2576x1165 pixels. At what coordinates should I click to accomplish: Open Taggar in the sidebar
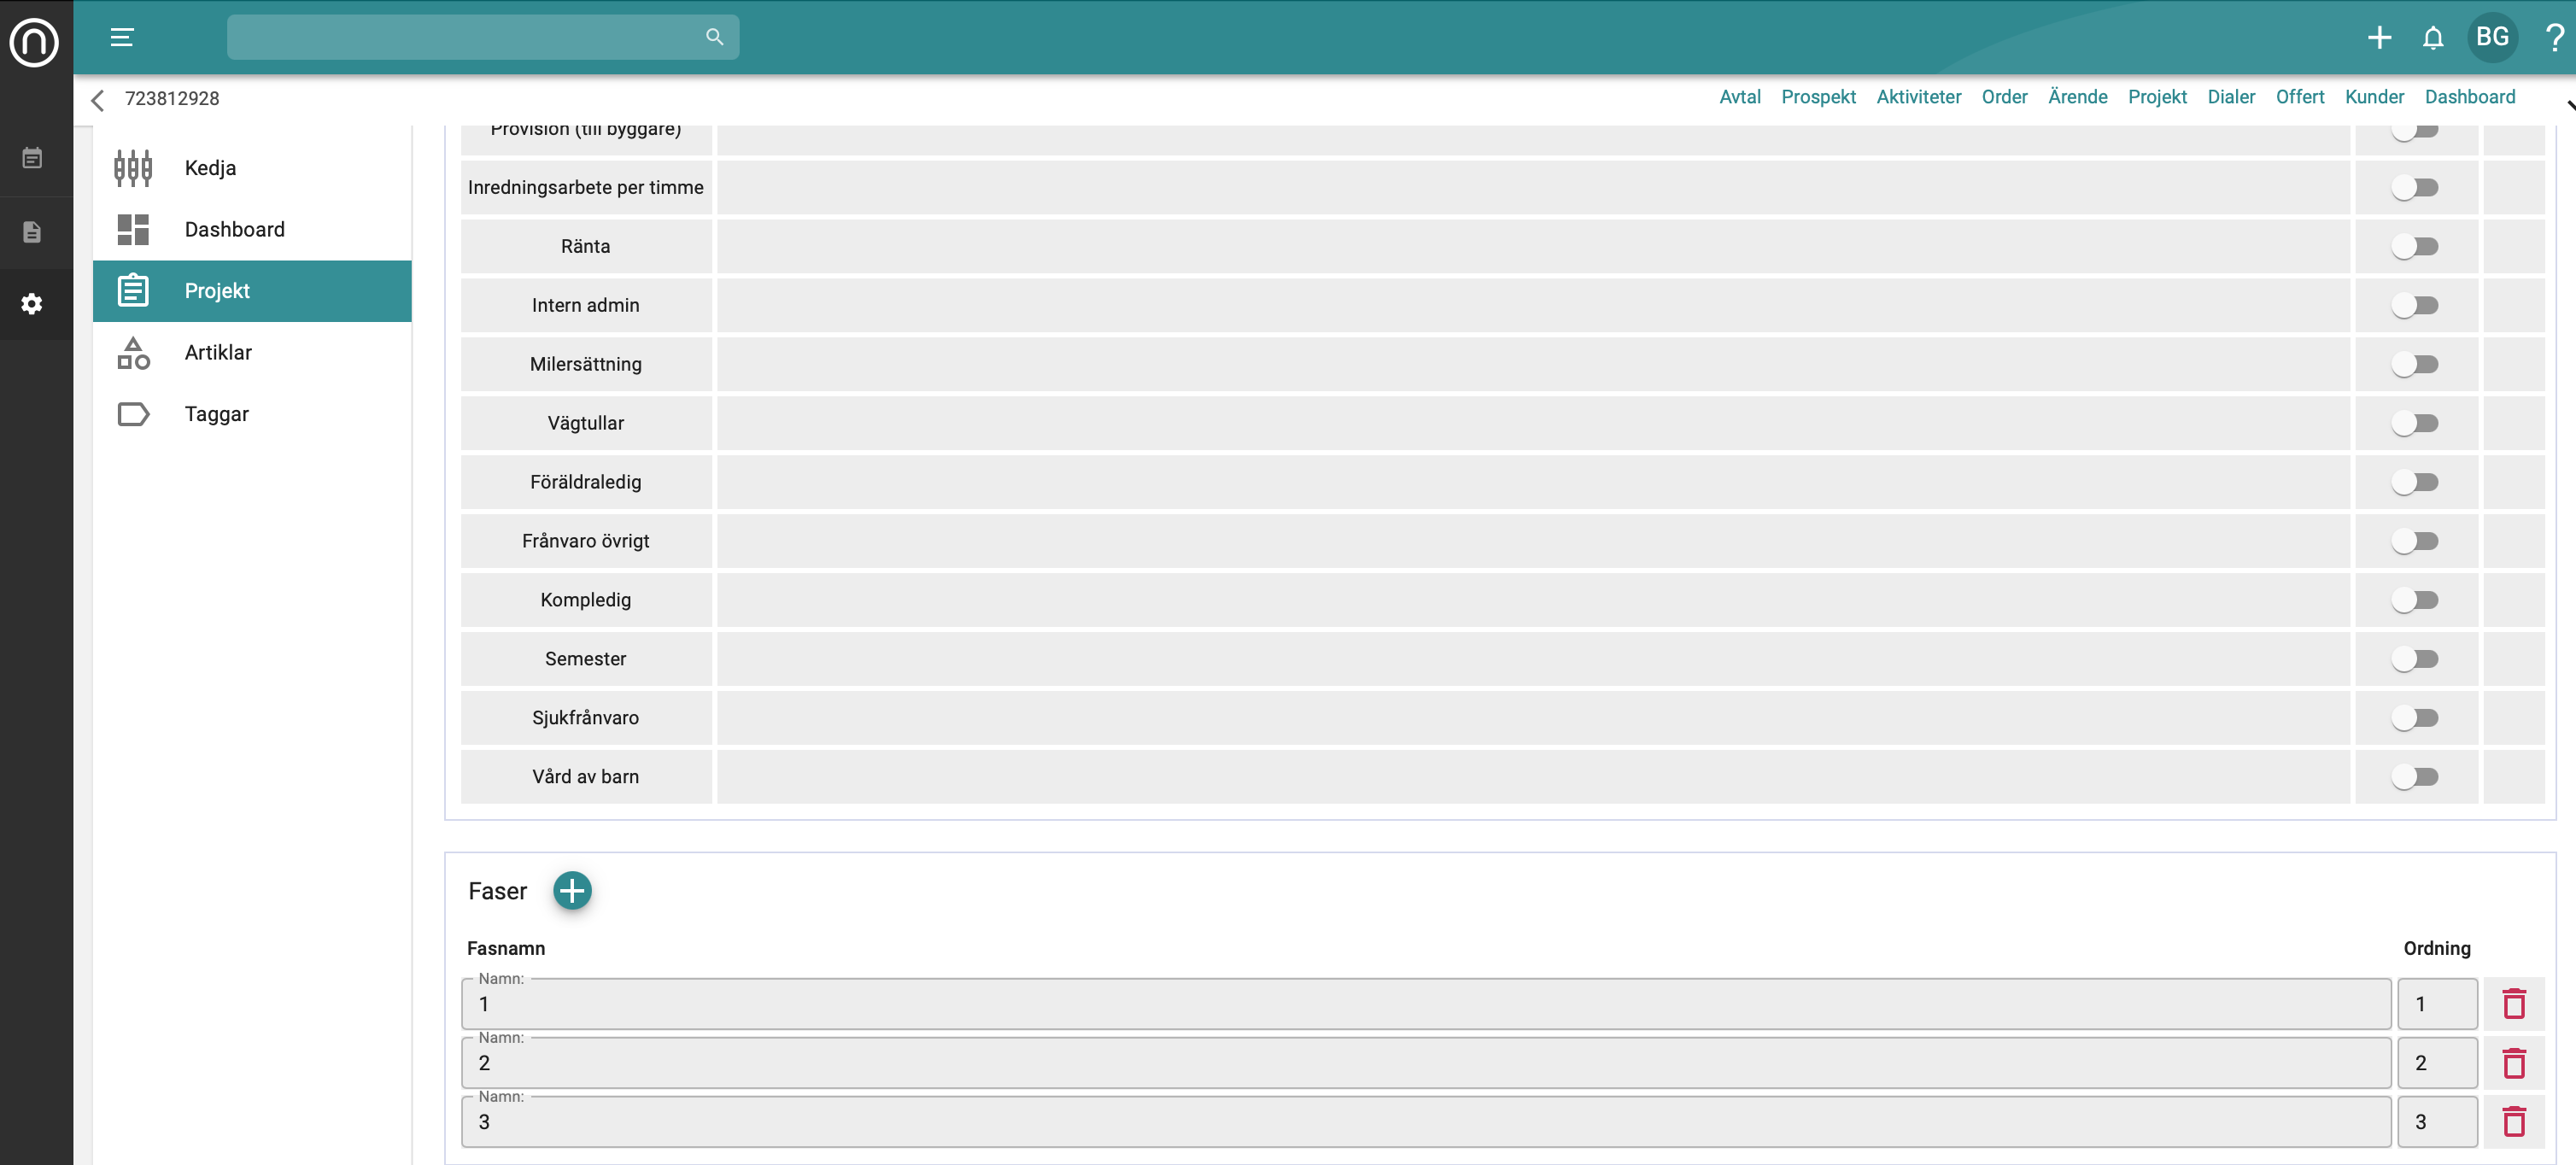pos(252,414)
